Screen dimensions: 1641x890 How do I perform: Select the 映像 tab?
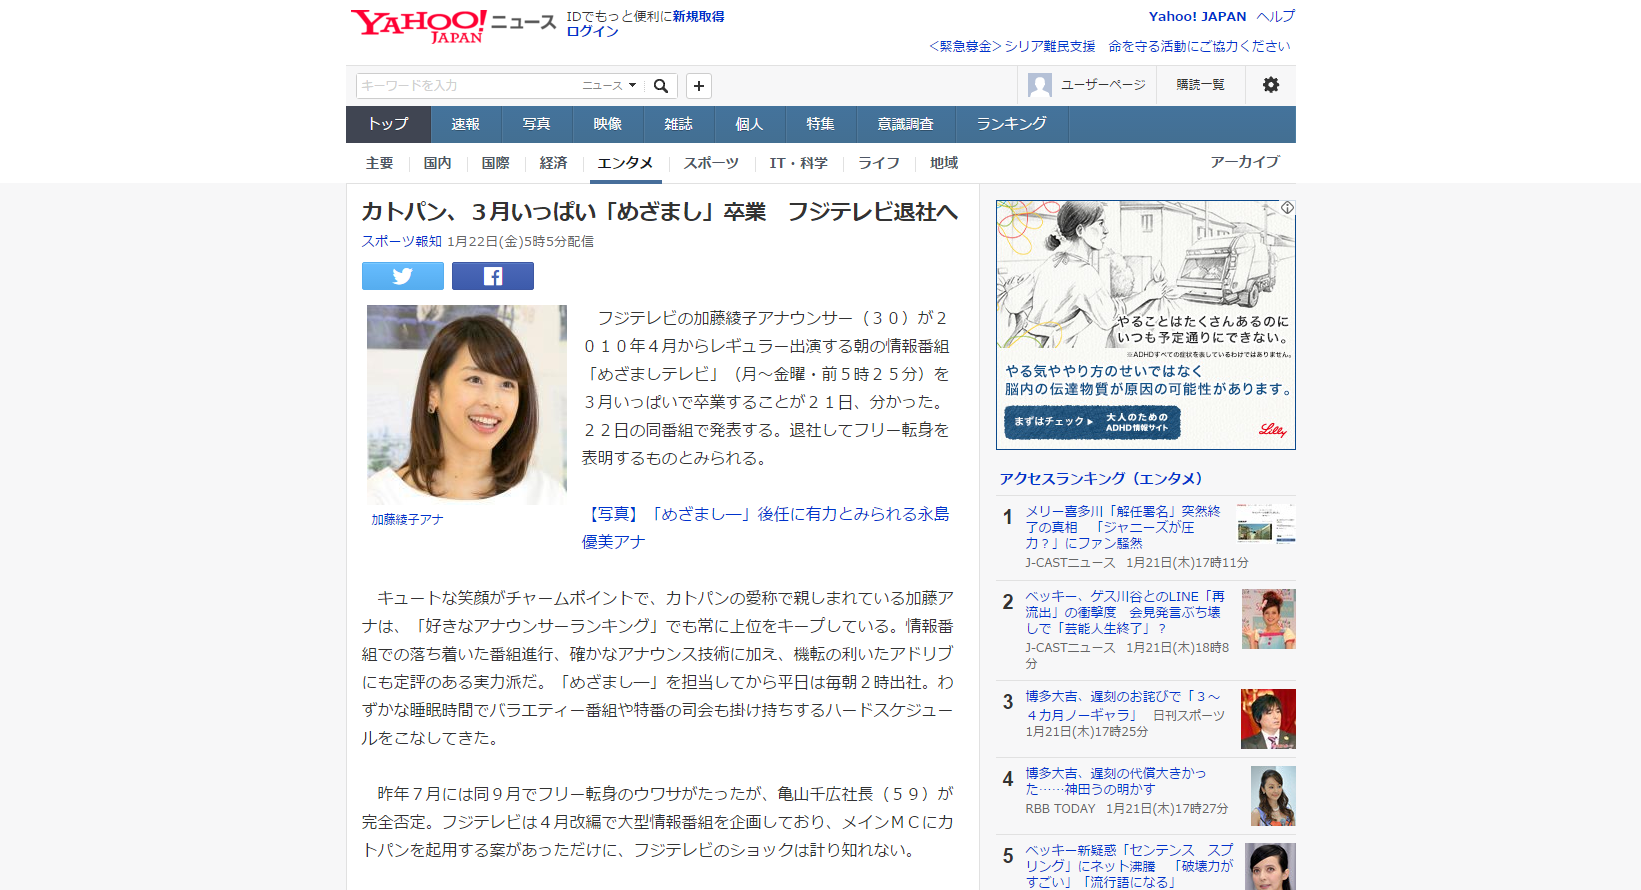(607, 124)
